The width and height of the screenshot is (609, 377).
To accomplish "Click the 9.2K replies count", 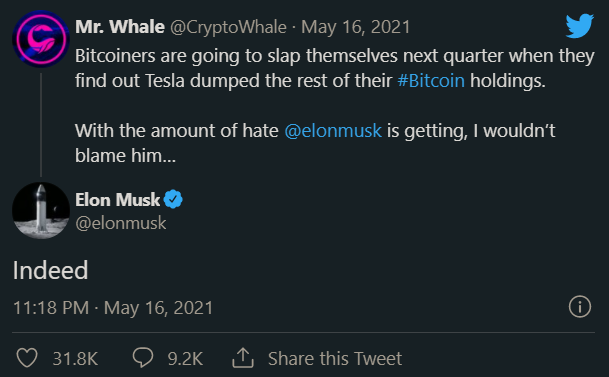I will point(185,358).
